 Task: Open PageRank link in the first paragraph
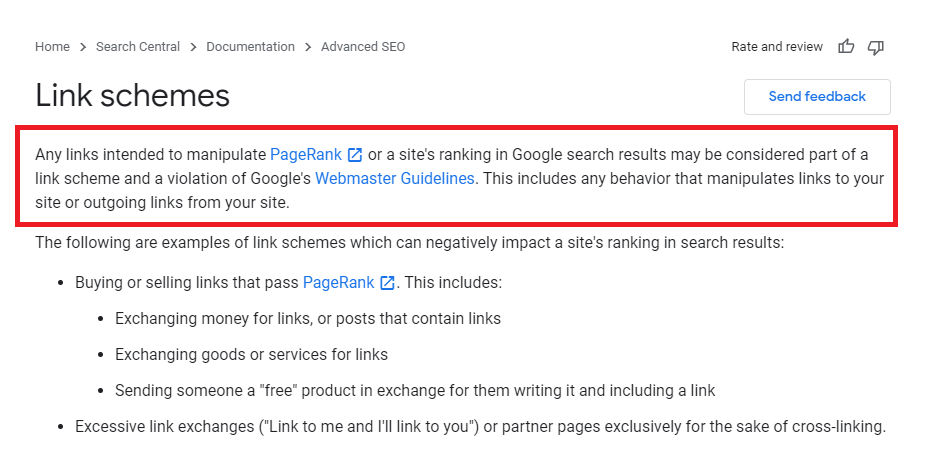(x=306, y=155)
